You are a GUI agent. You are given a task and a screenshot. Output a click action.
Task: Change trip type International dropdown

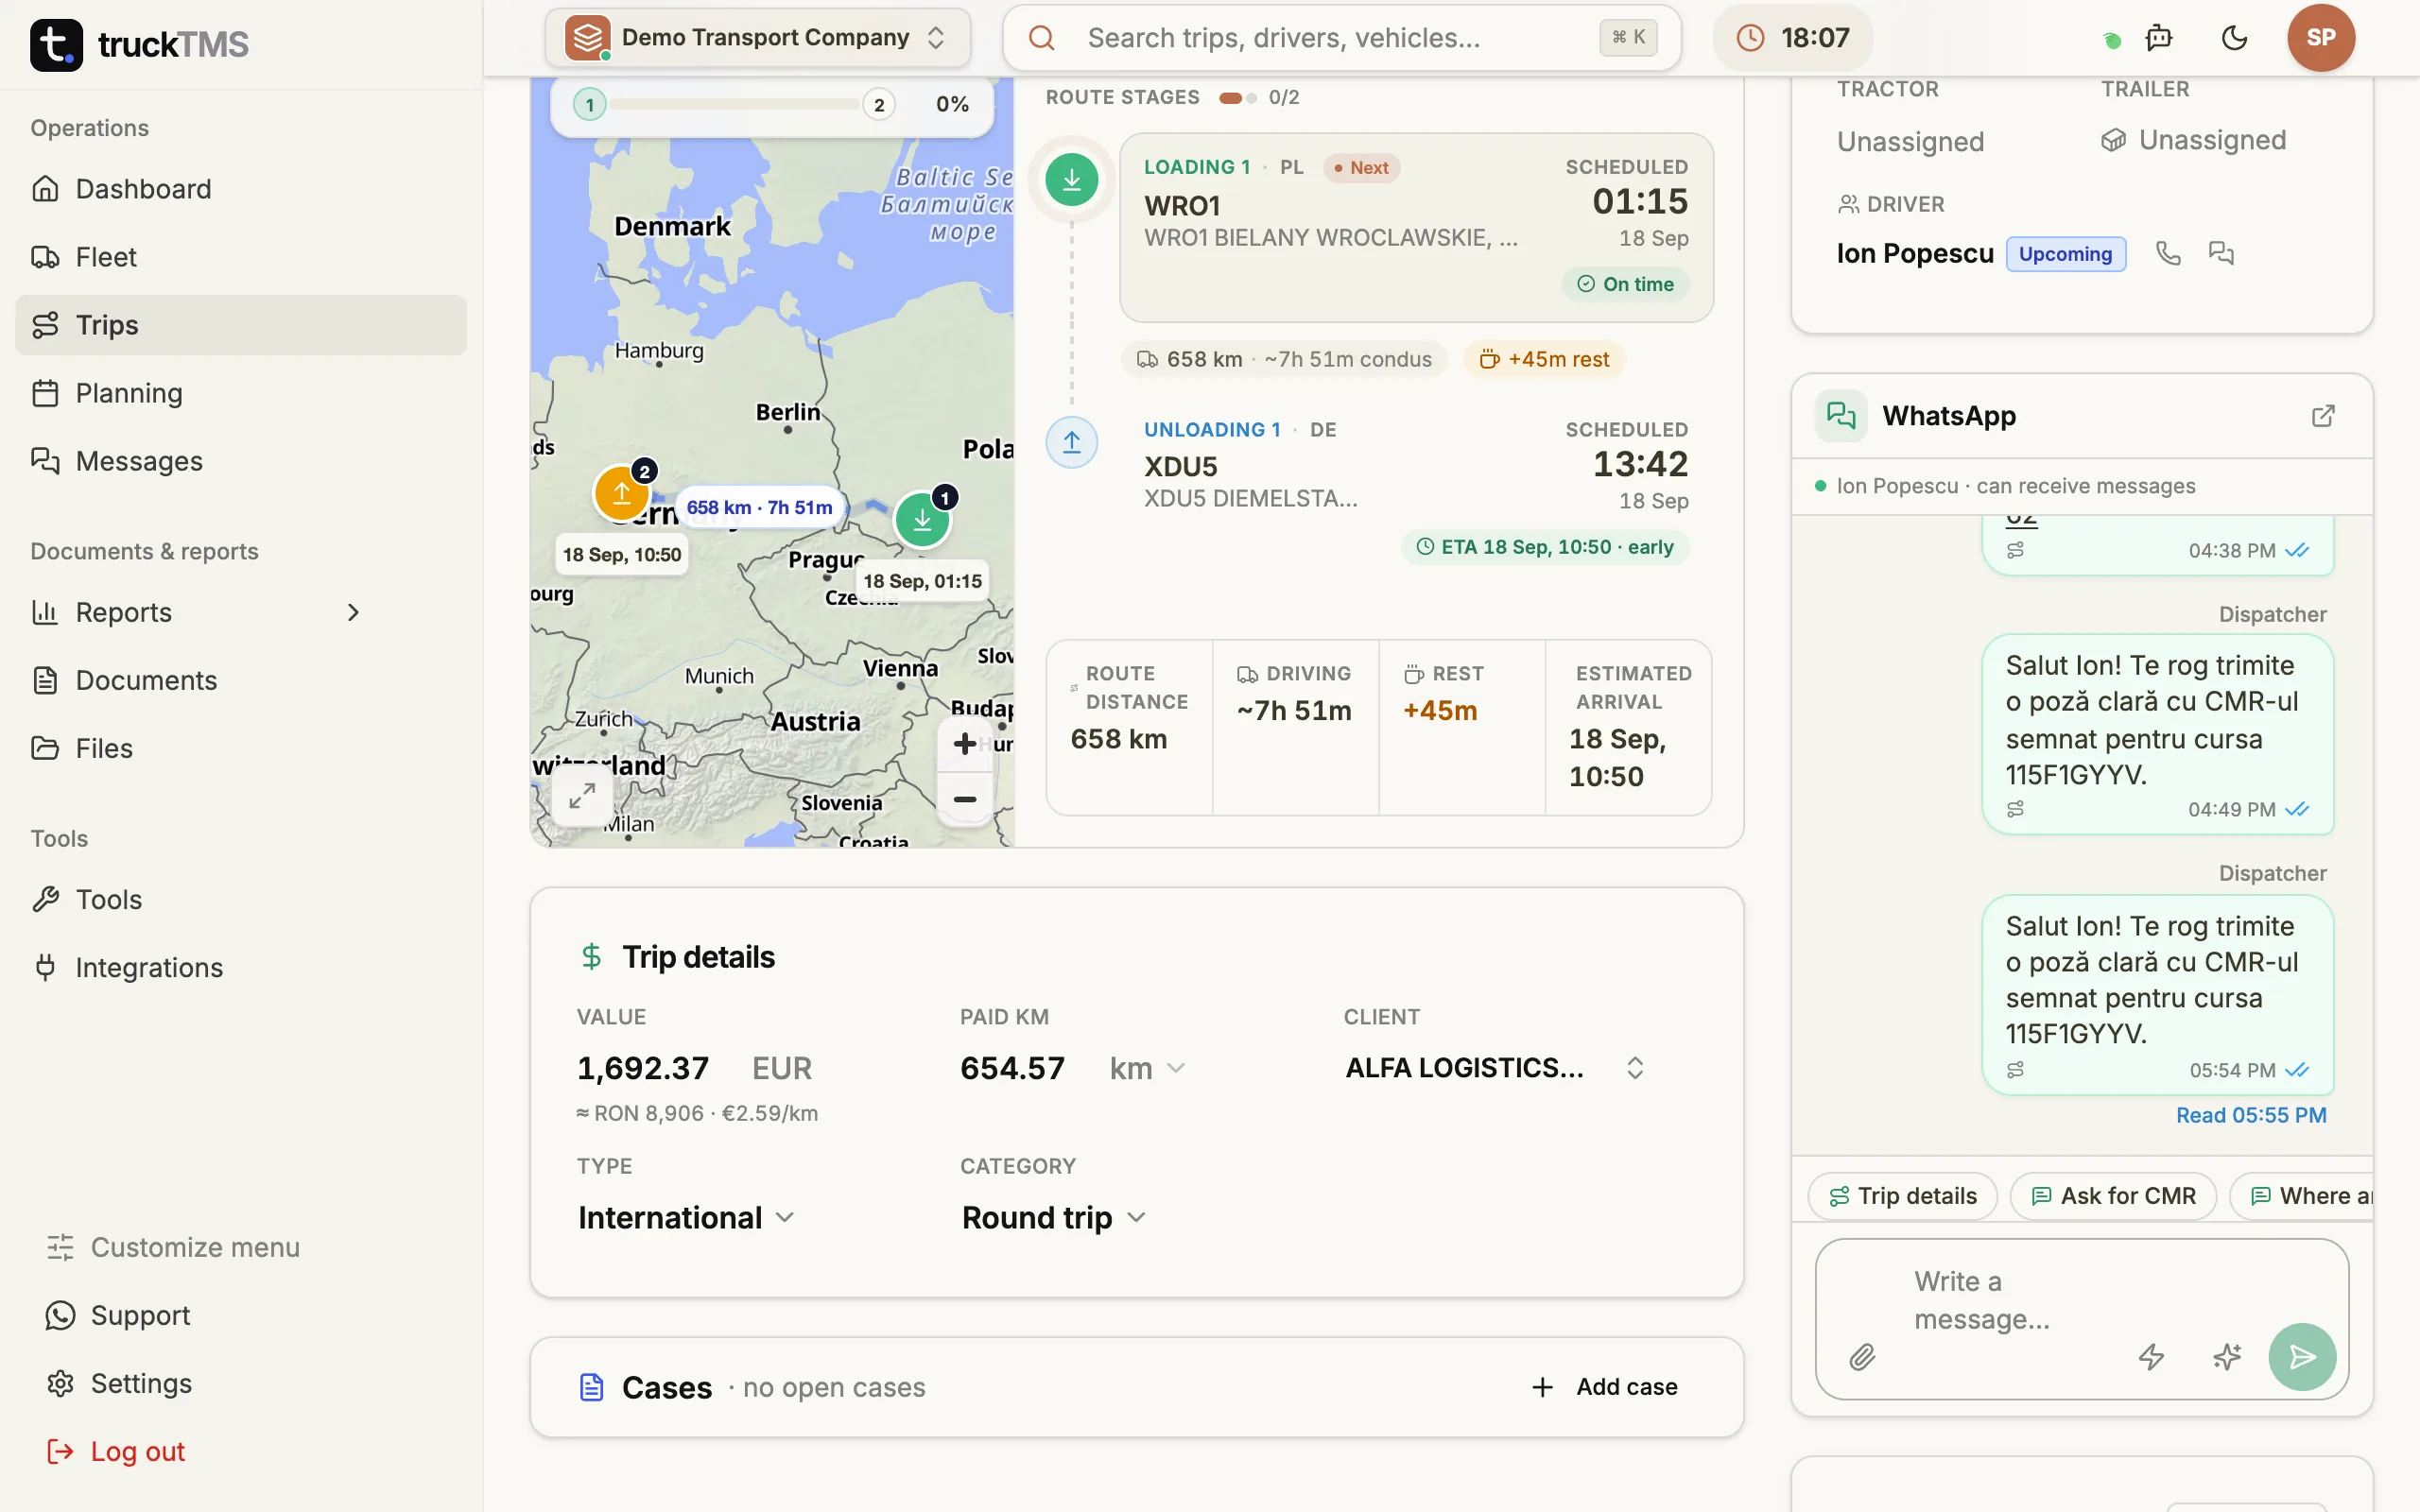686,1217
